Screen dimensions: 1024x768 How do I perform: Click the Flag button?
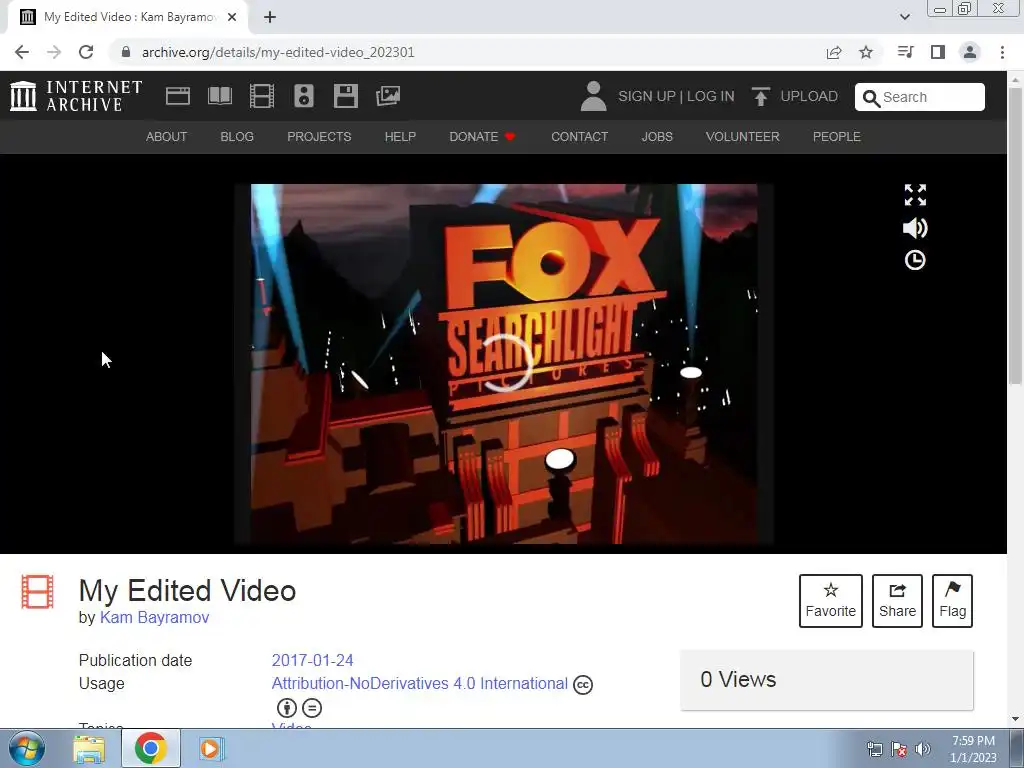[x=952, y=601]
